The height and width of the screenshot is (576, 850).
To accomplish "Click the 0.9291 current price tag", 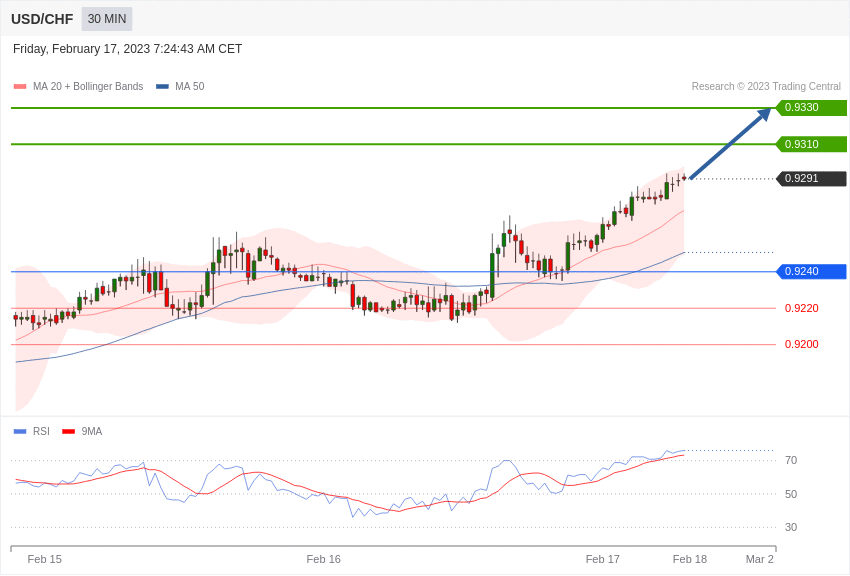I will point(811,178).
